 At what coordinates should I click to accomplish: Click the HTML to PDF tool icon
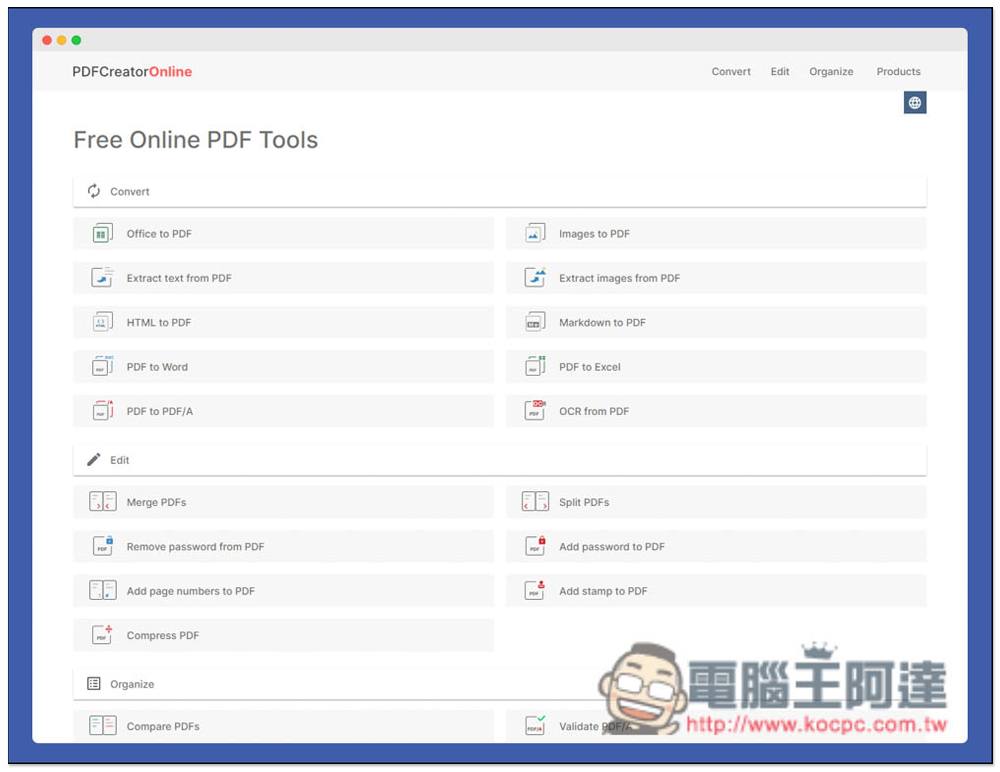click(x=102, y=322)
